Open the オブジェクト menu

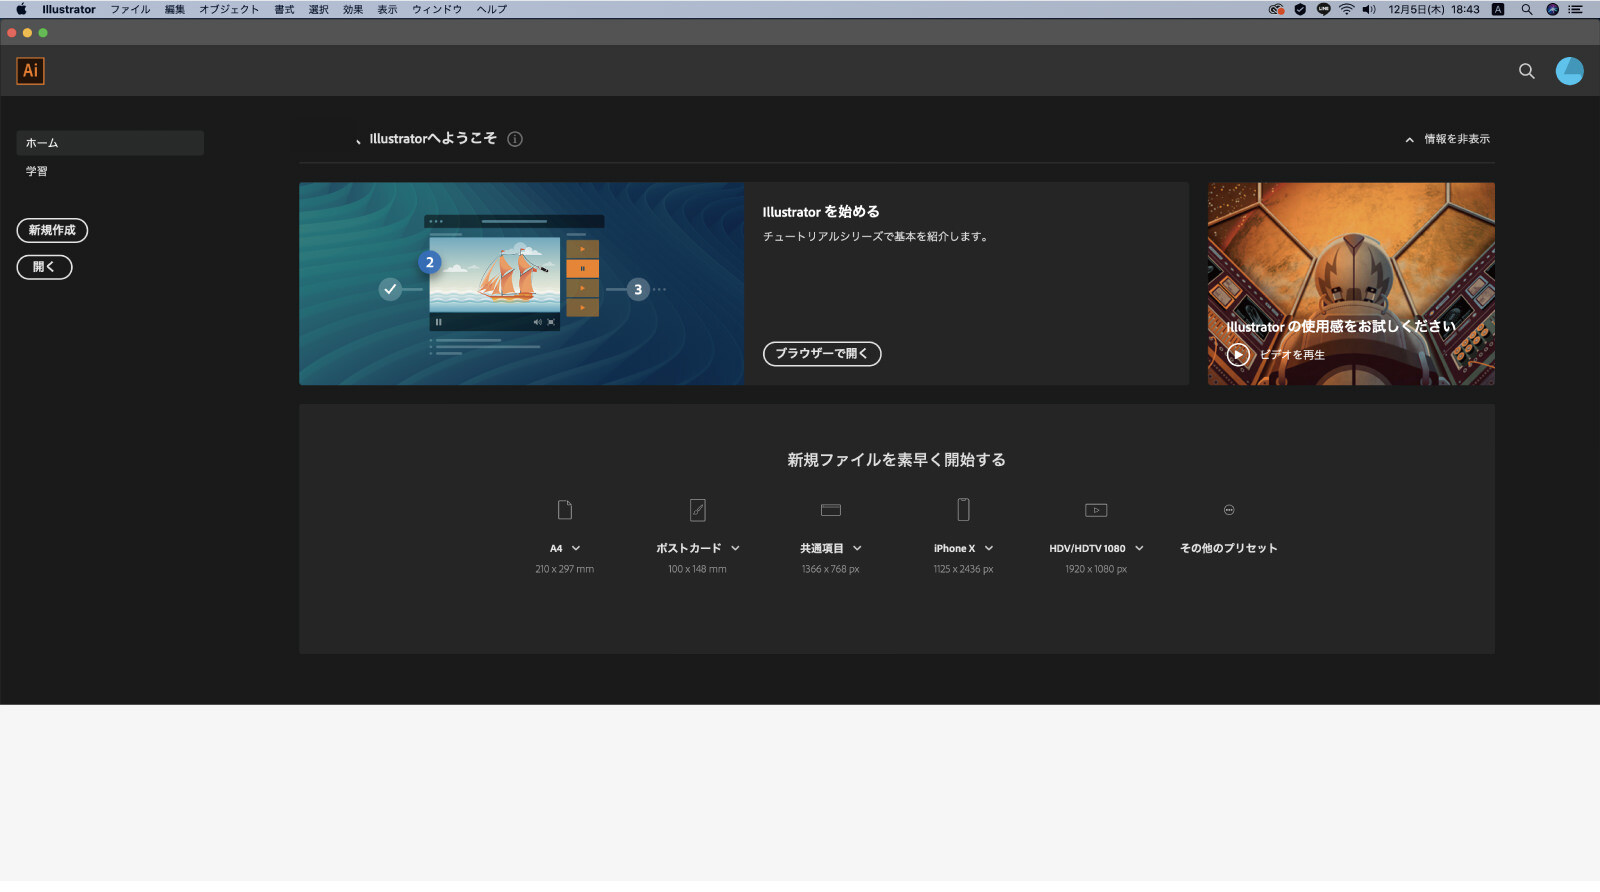[229, 9]
